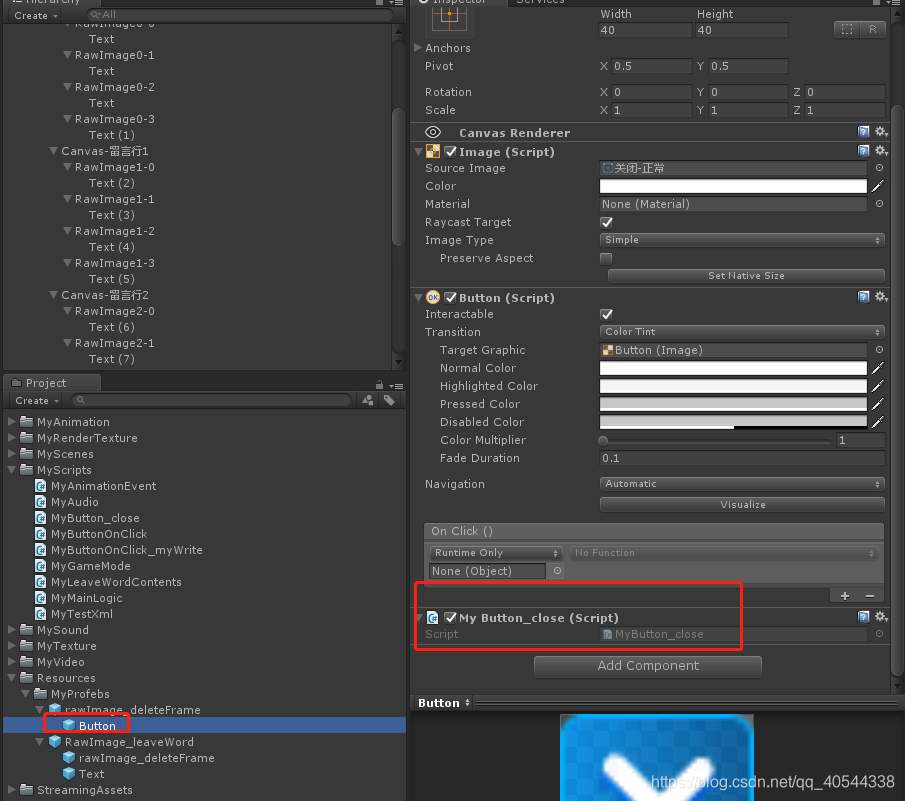Open Button preview dropdown header
The width and height of the screenshot is (905, 801).
coord(444,703)
